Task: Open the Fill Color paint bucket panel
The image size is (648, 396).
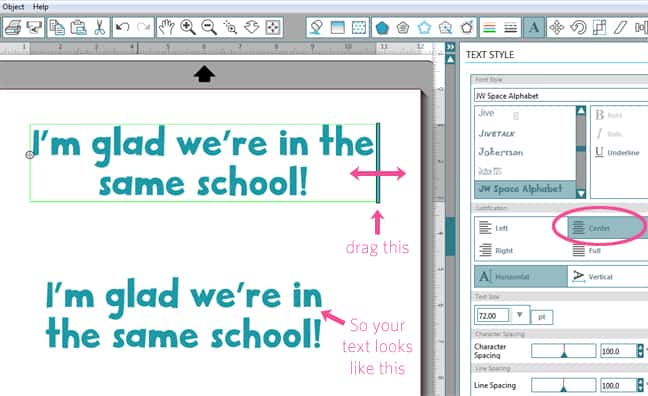Action: point(316,28)
